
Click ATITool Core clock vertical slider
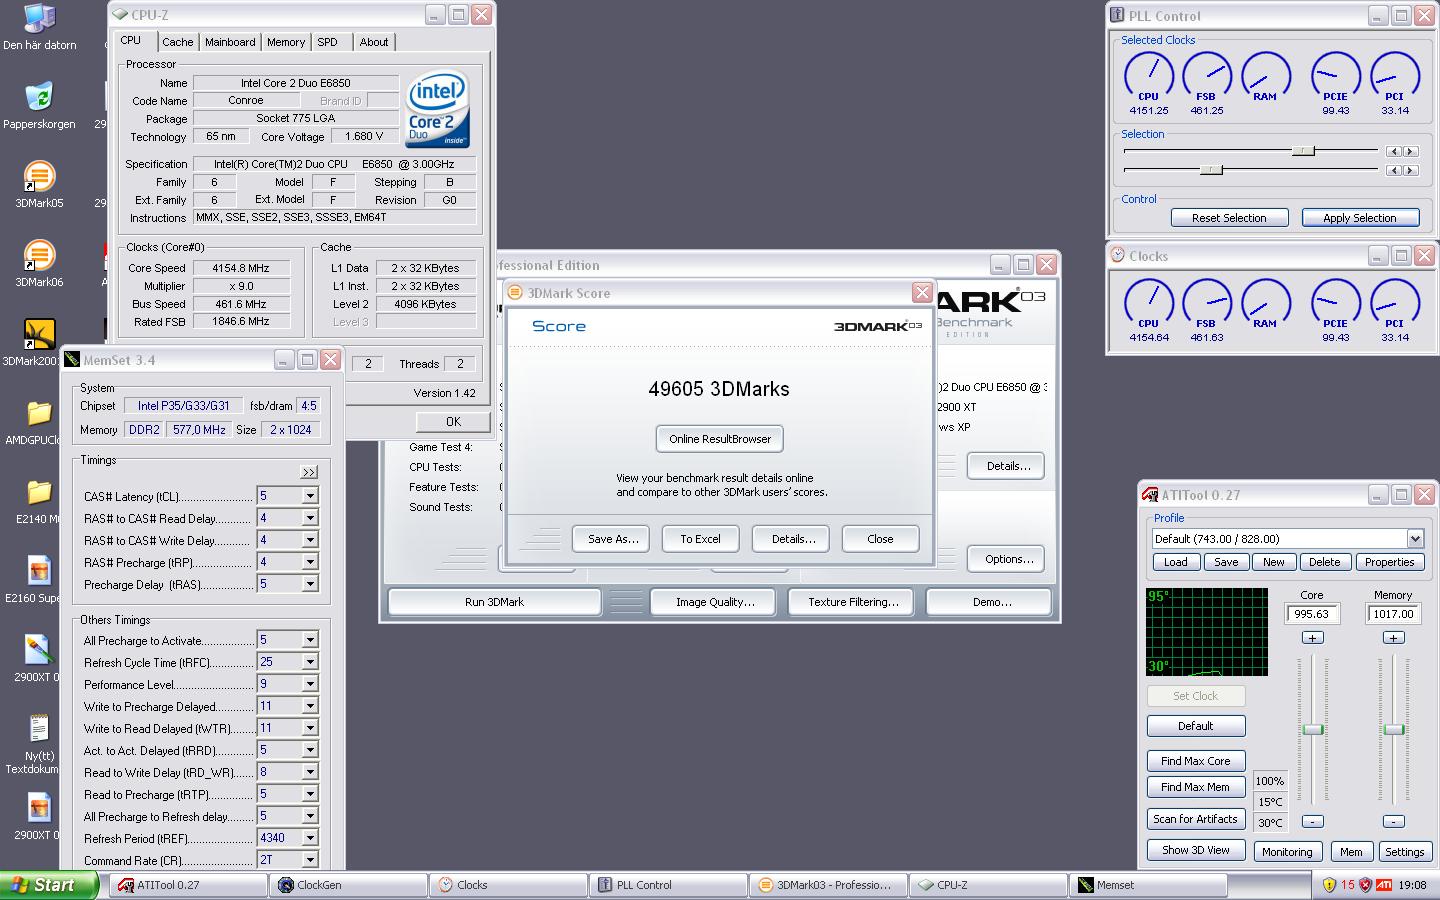(x=1312, y=729)
